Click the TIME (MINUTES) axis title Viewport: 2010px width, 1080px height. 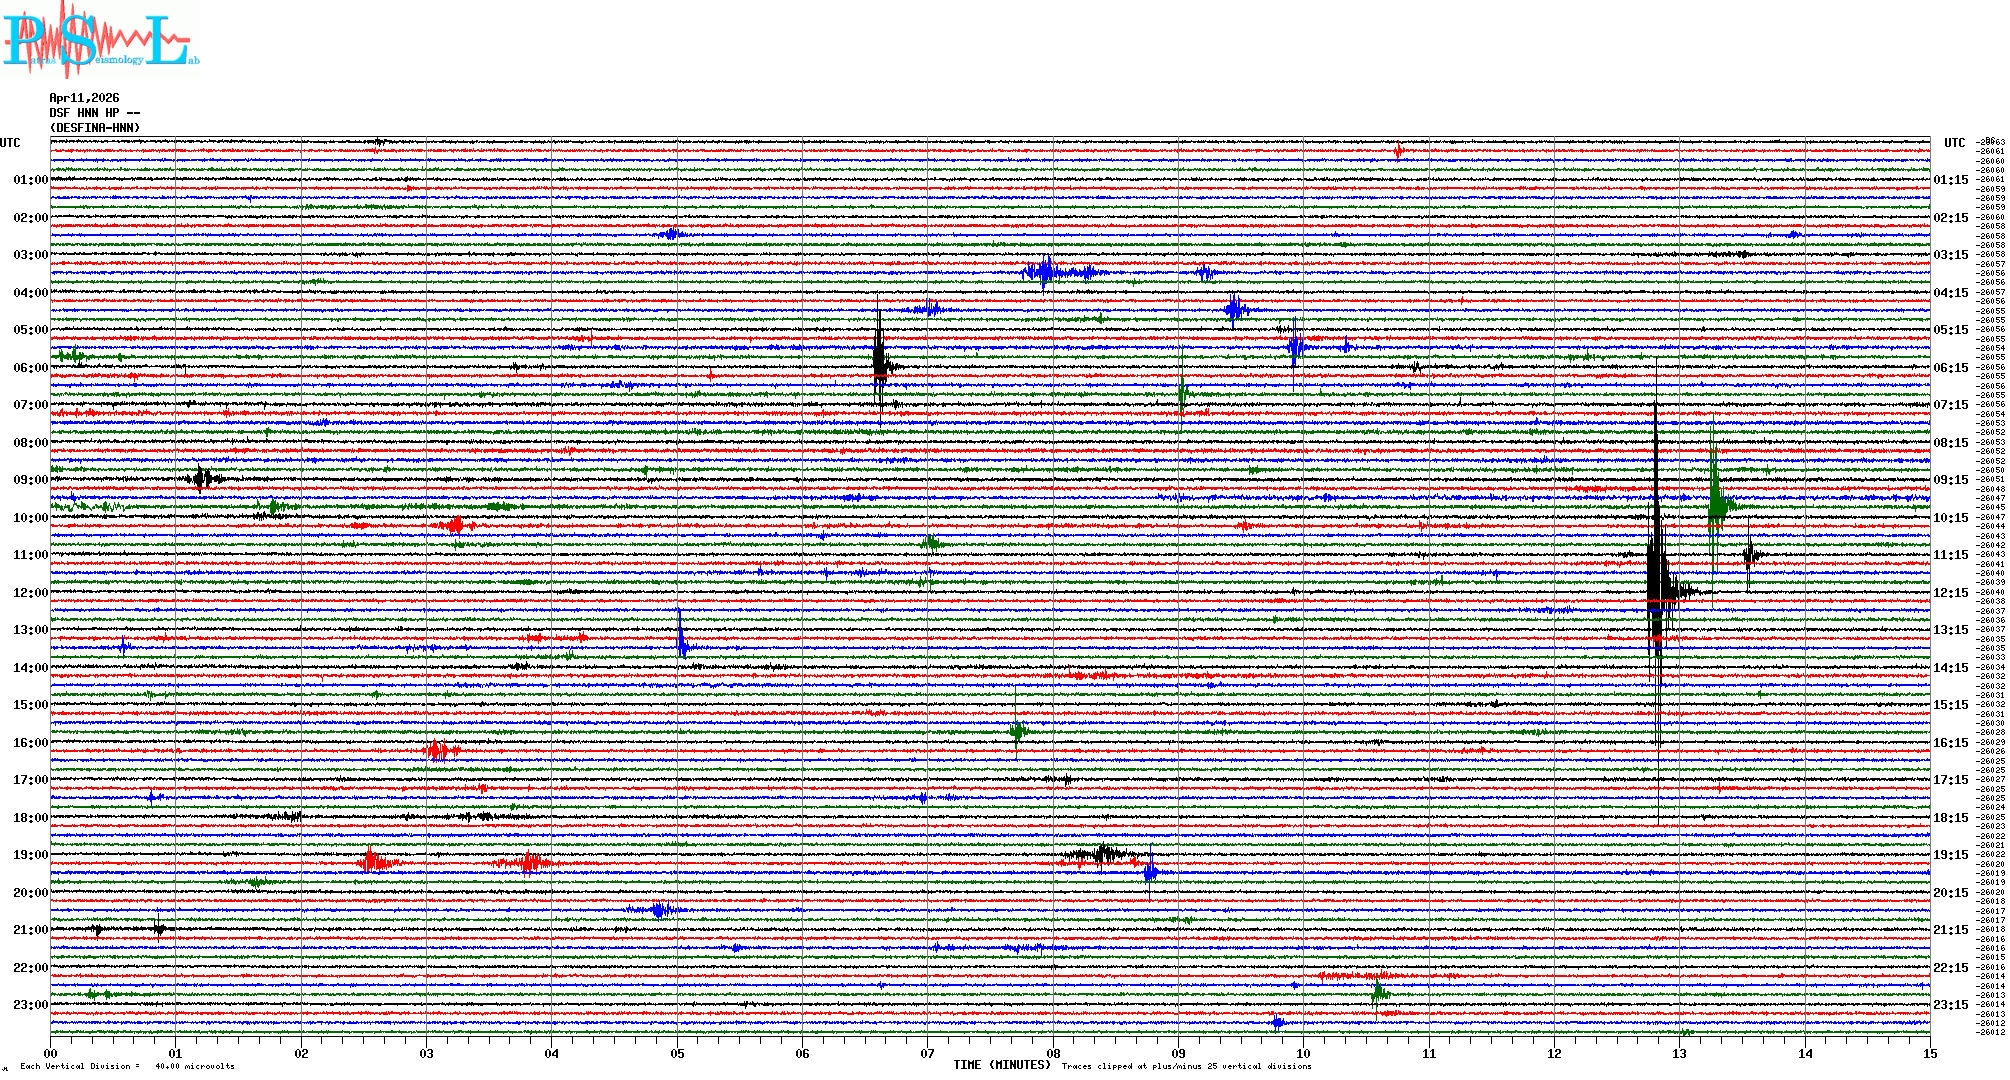pos(1001,1065)
